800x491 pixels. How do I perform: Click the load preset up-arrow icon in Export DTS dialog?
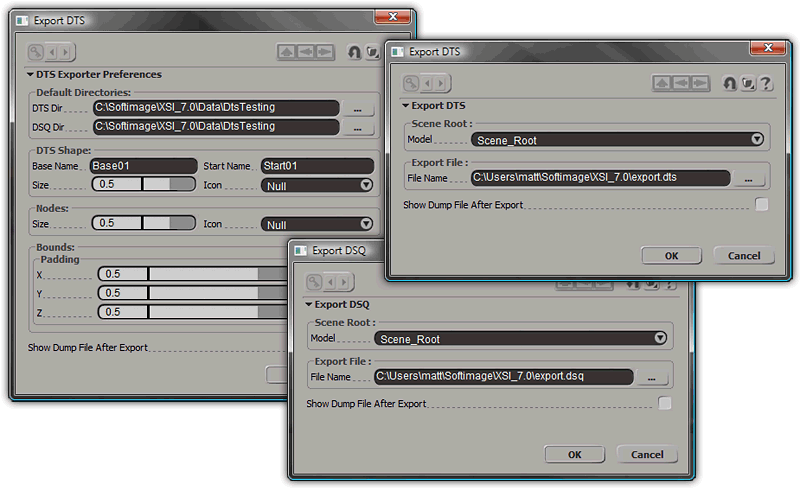click(x=662, y=83)
